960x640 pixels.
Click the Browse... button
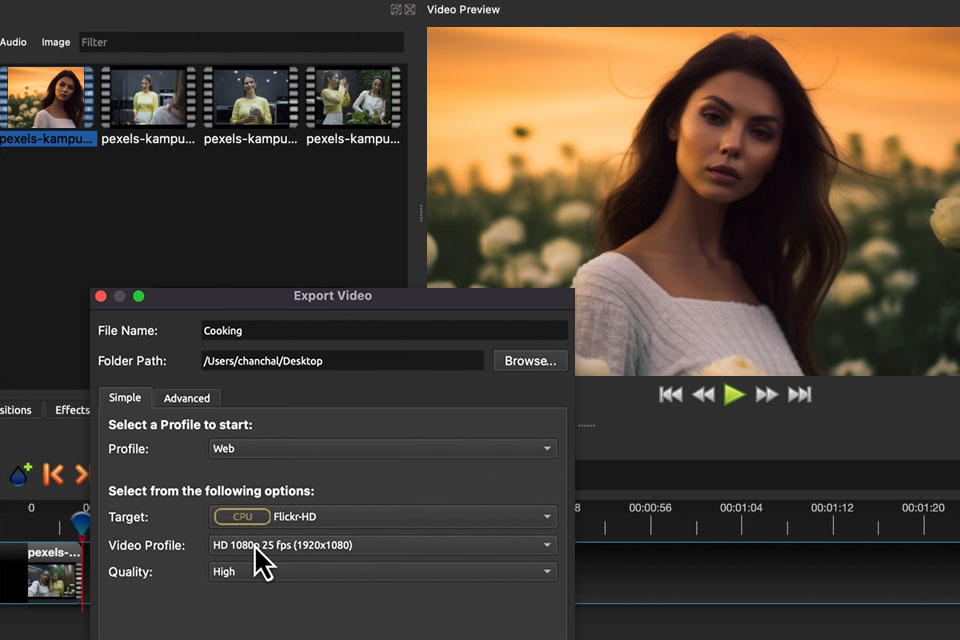point(530,361)
